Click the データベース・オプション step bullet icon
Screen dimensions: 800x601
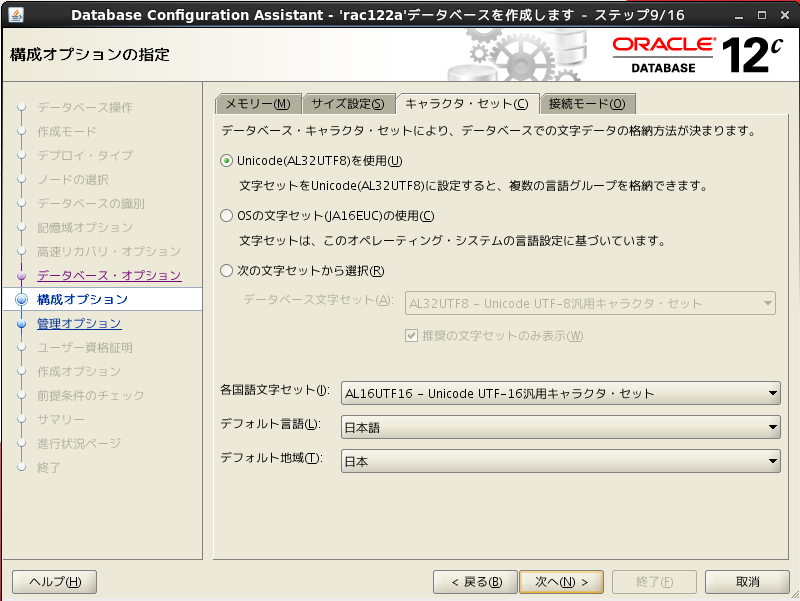(21, 276)
